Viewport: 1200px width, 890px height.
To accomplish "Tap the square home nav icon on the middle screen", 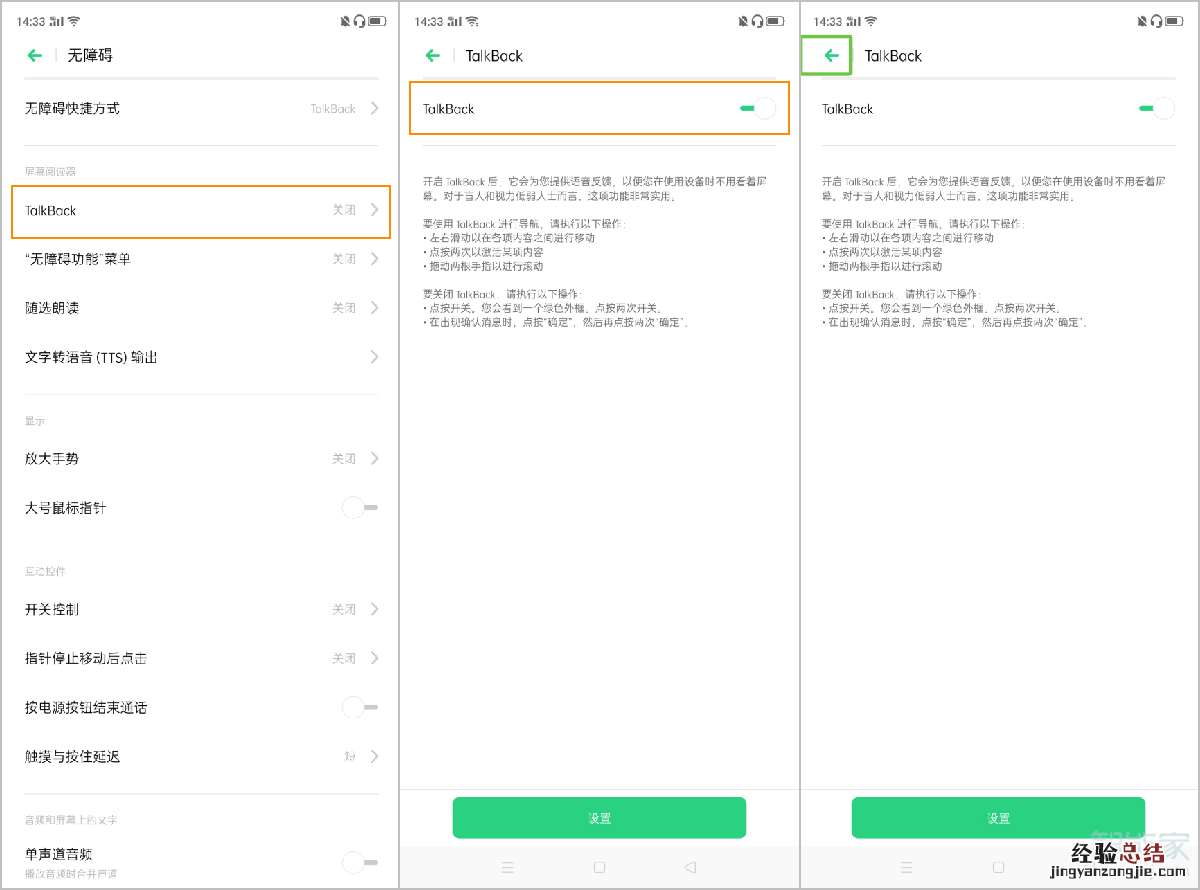I will pos(599,867).
